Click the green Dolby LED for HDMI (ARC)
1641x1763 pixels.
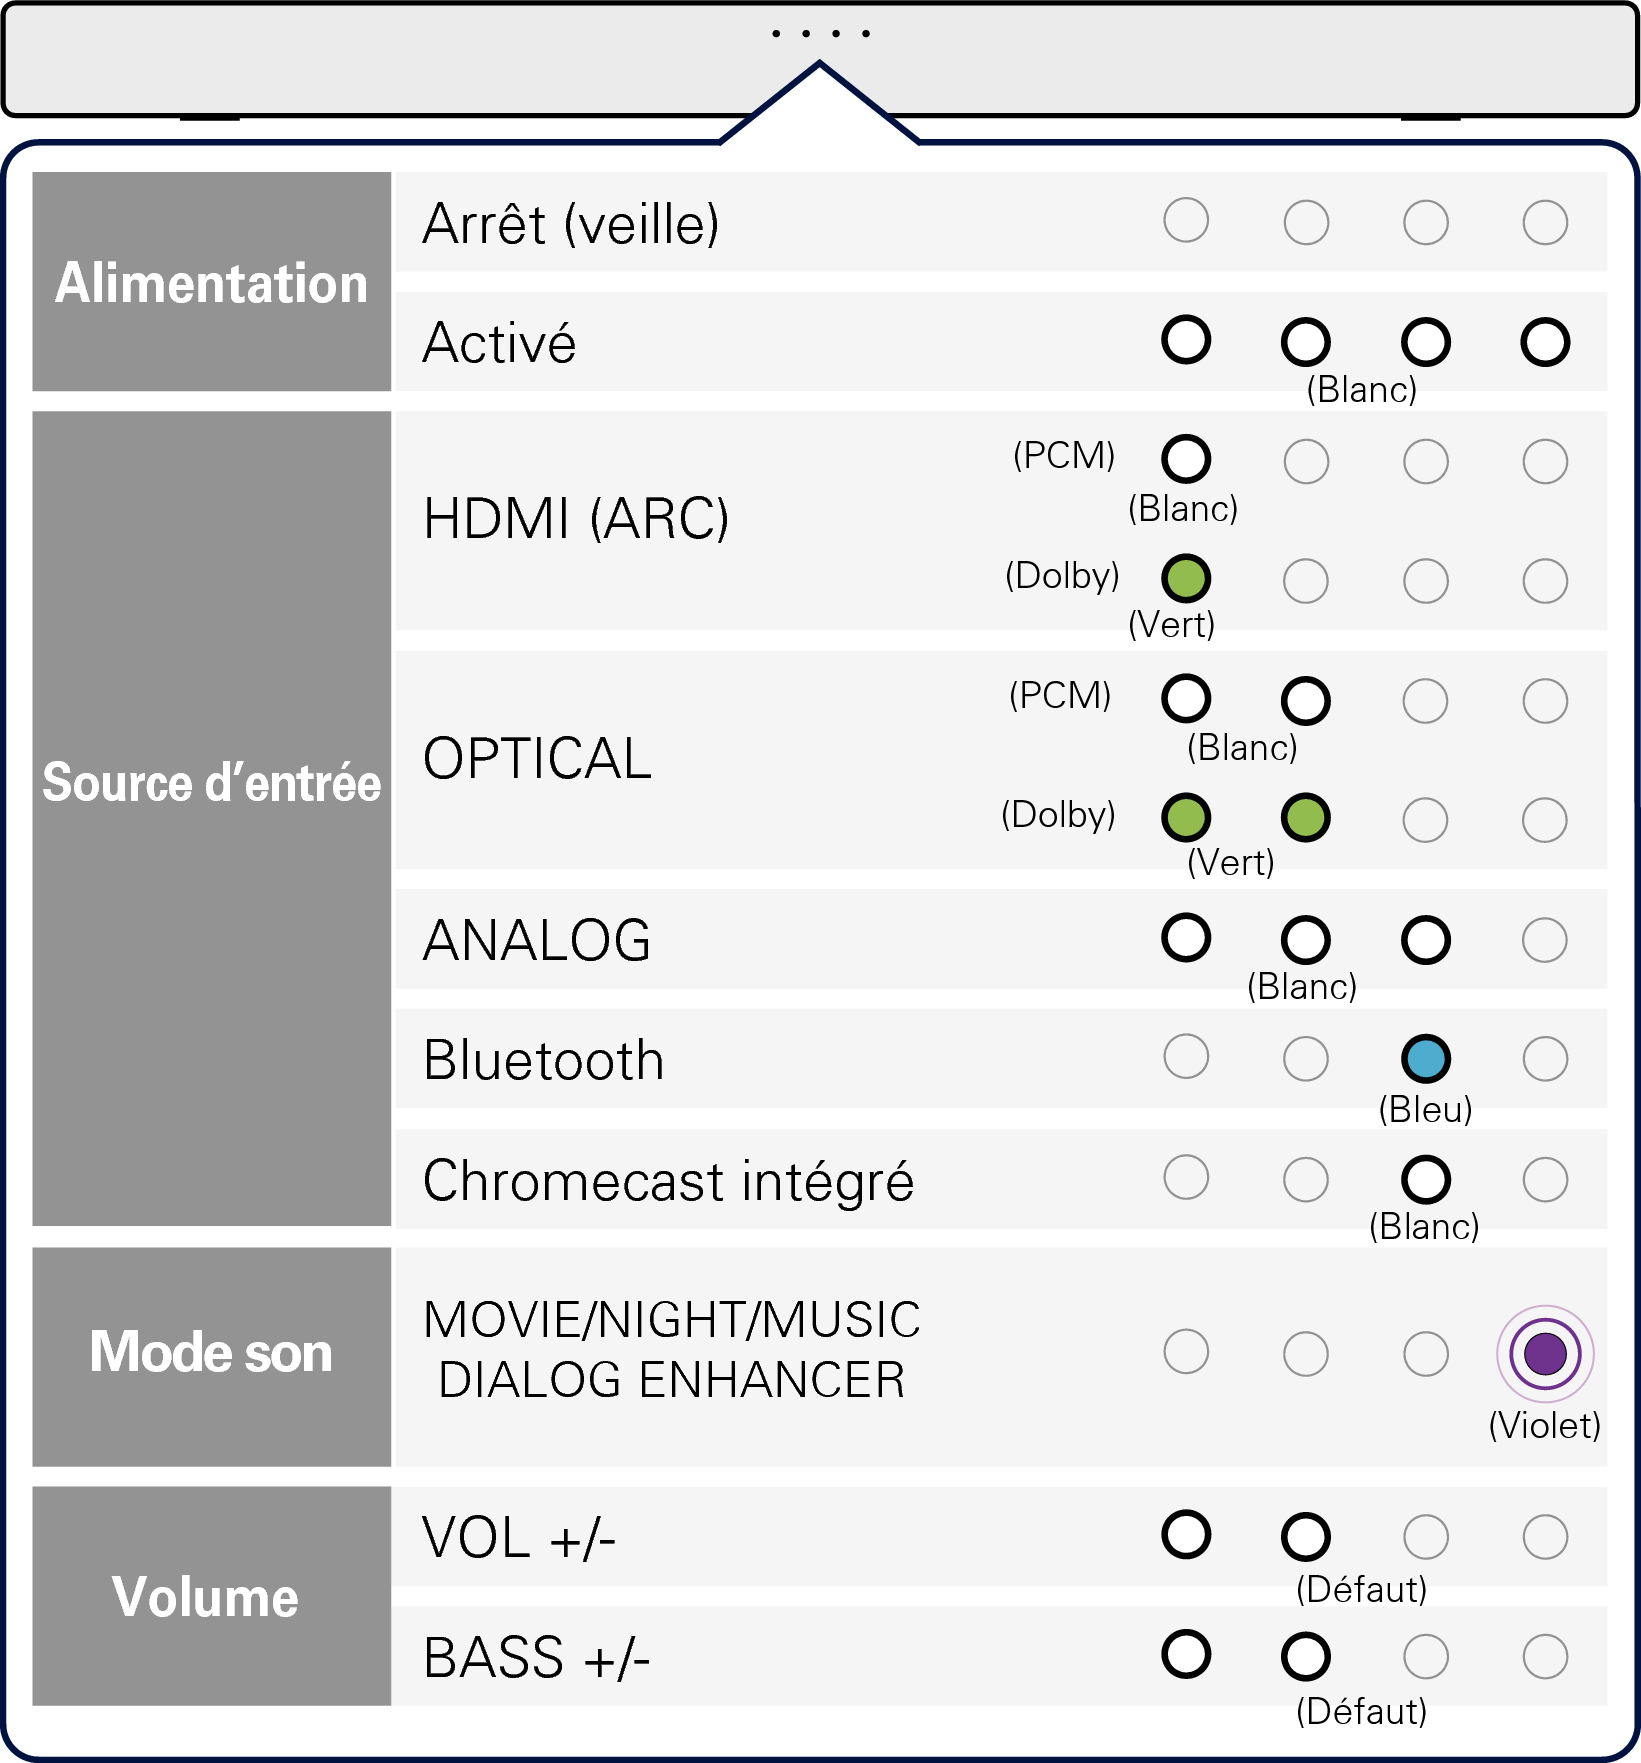click(1186, 578)
